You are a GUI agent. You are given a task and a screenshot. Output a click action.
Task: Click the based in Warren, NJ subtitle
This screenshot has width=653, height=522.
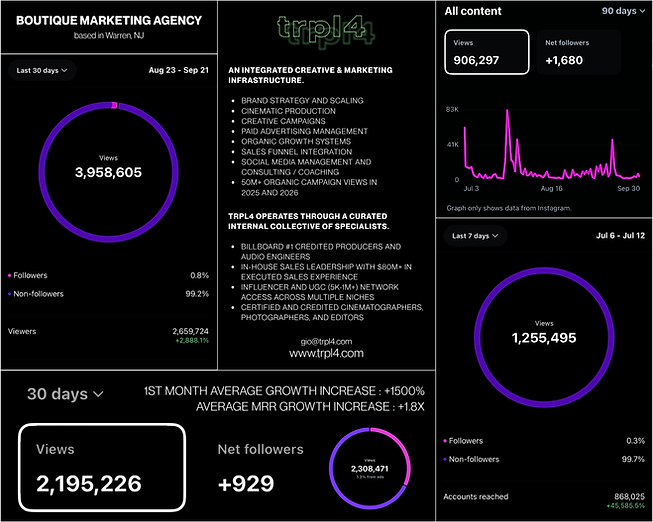click(109, 36)
